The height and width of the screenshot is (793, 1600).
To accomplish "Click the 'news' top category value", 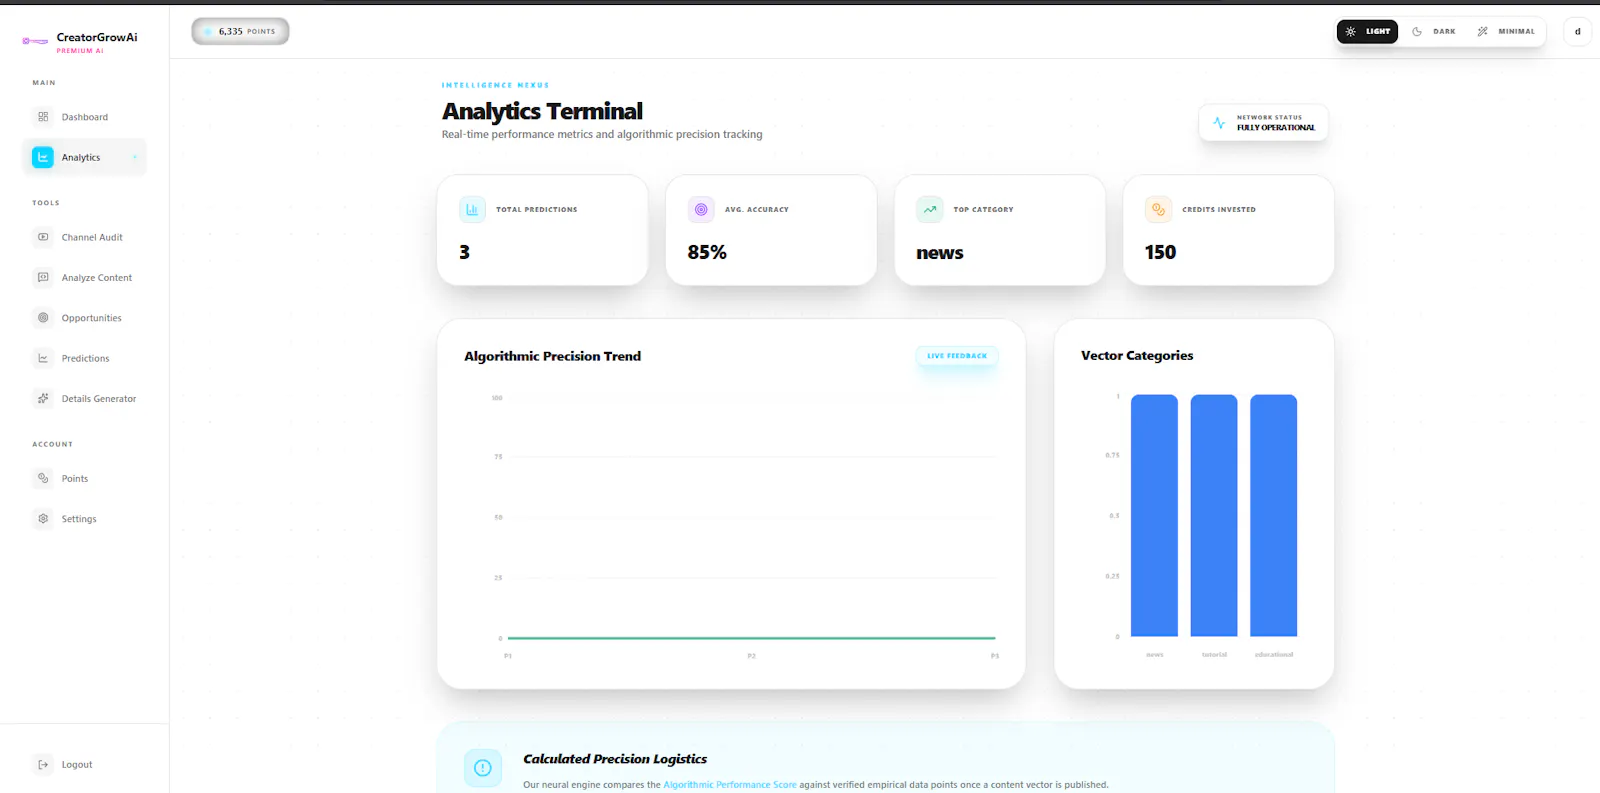I will [x=940, y=253].
